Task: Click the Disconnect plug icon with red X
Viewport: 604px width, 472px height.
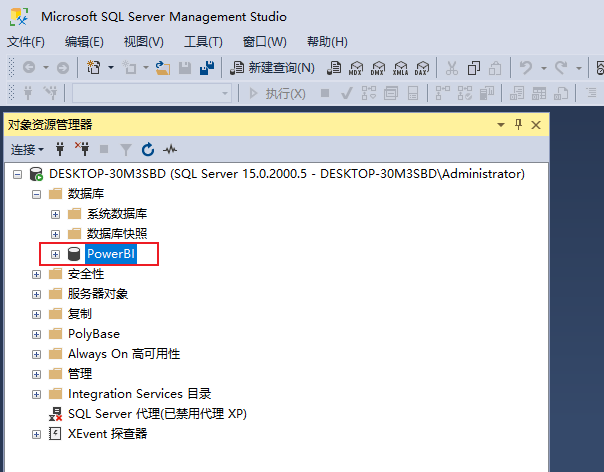Action: (82, 149)
